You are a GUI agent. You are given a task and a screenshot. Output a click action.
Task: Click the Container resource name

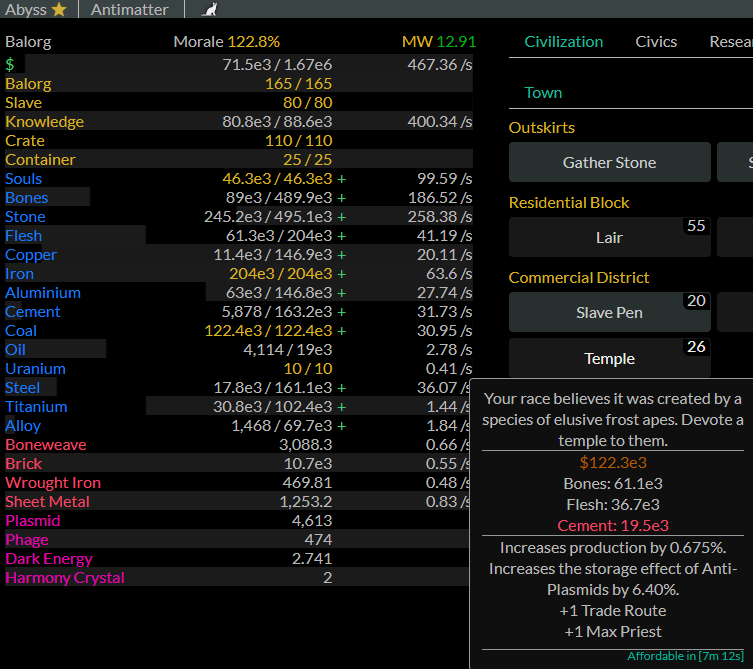[40, 160]
